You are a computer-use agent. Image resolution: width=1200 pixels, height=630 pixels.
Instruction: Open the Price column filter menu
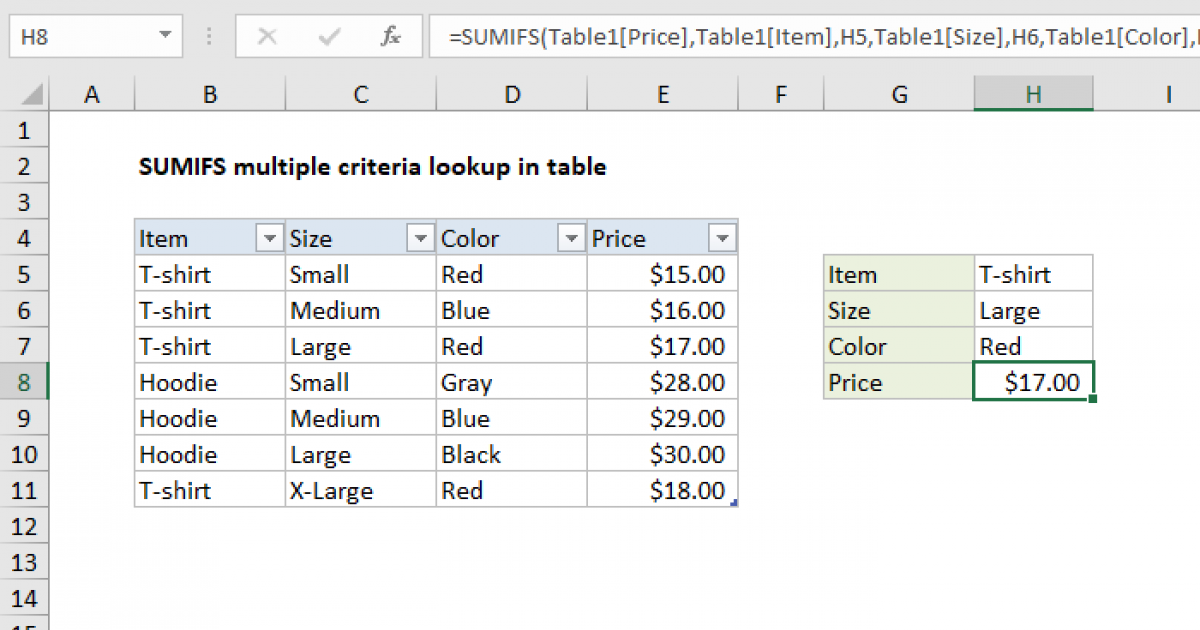pos(722,237)
